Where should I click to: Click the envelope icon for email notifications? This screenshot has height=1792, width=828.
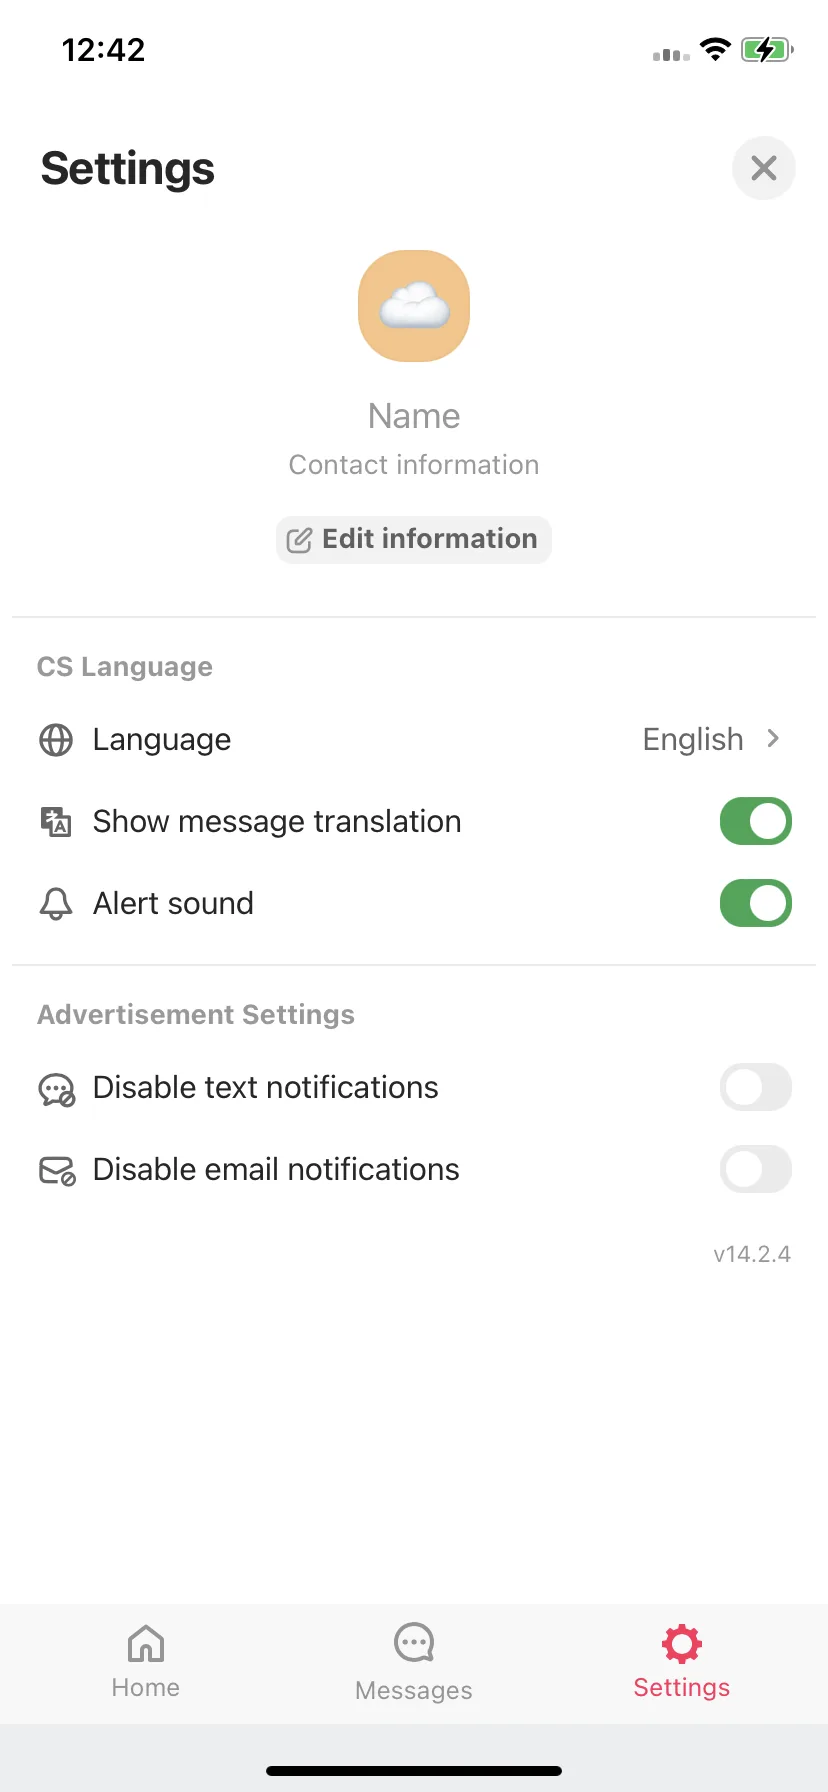[x=57, y=1171]
